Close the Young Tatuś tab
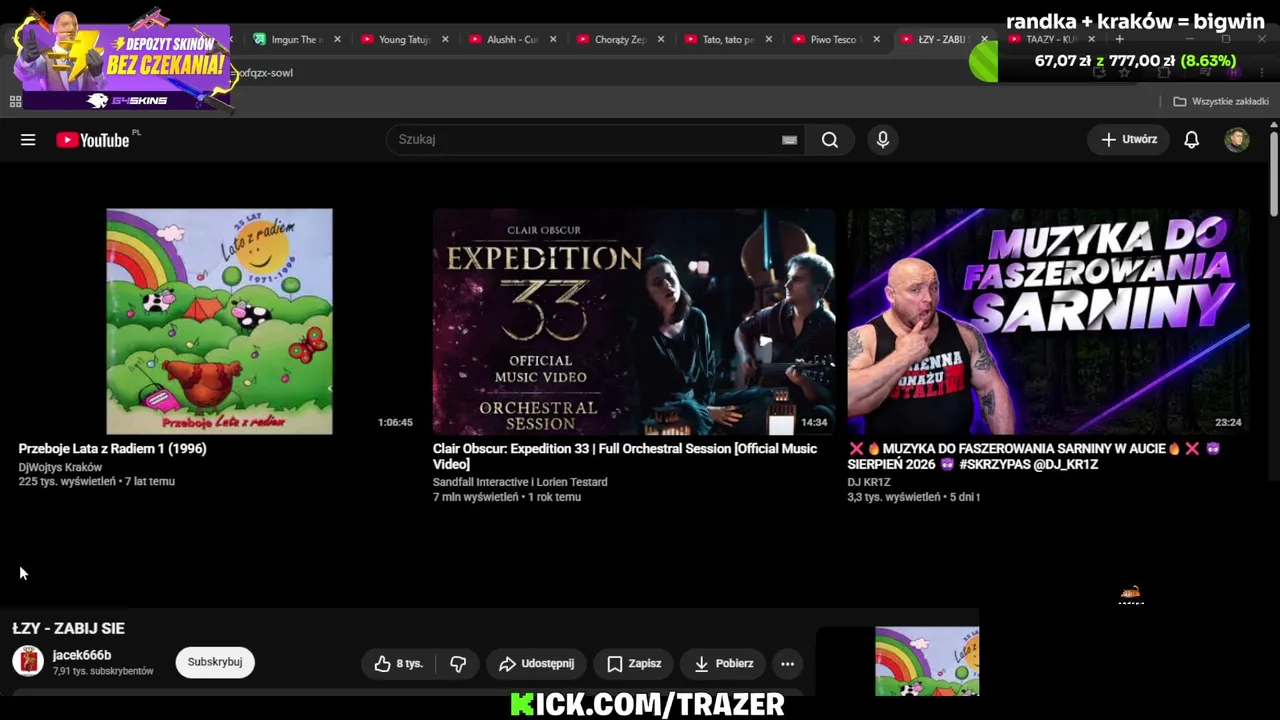Screen dimensions: 1280x720 point(445,40)
